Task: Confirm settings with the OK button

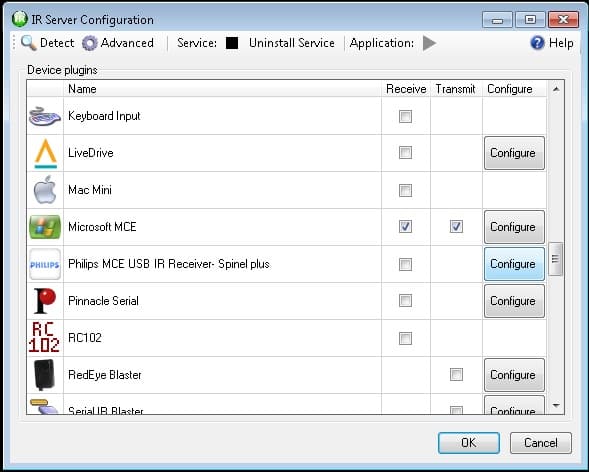Action: [x=469, y=443]
